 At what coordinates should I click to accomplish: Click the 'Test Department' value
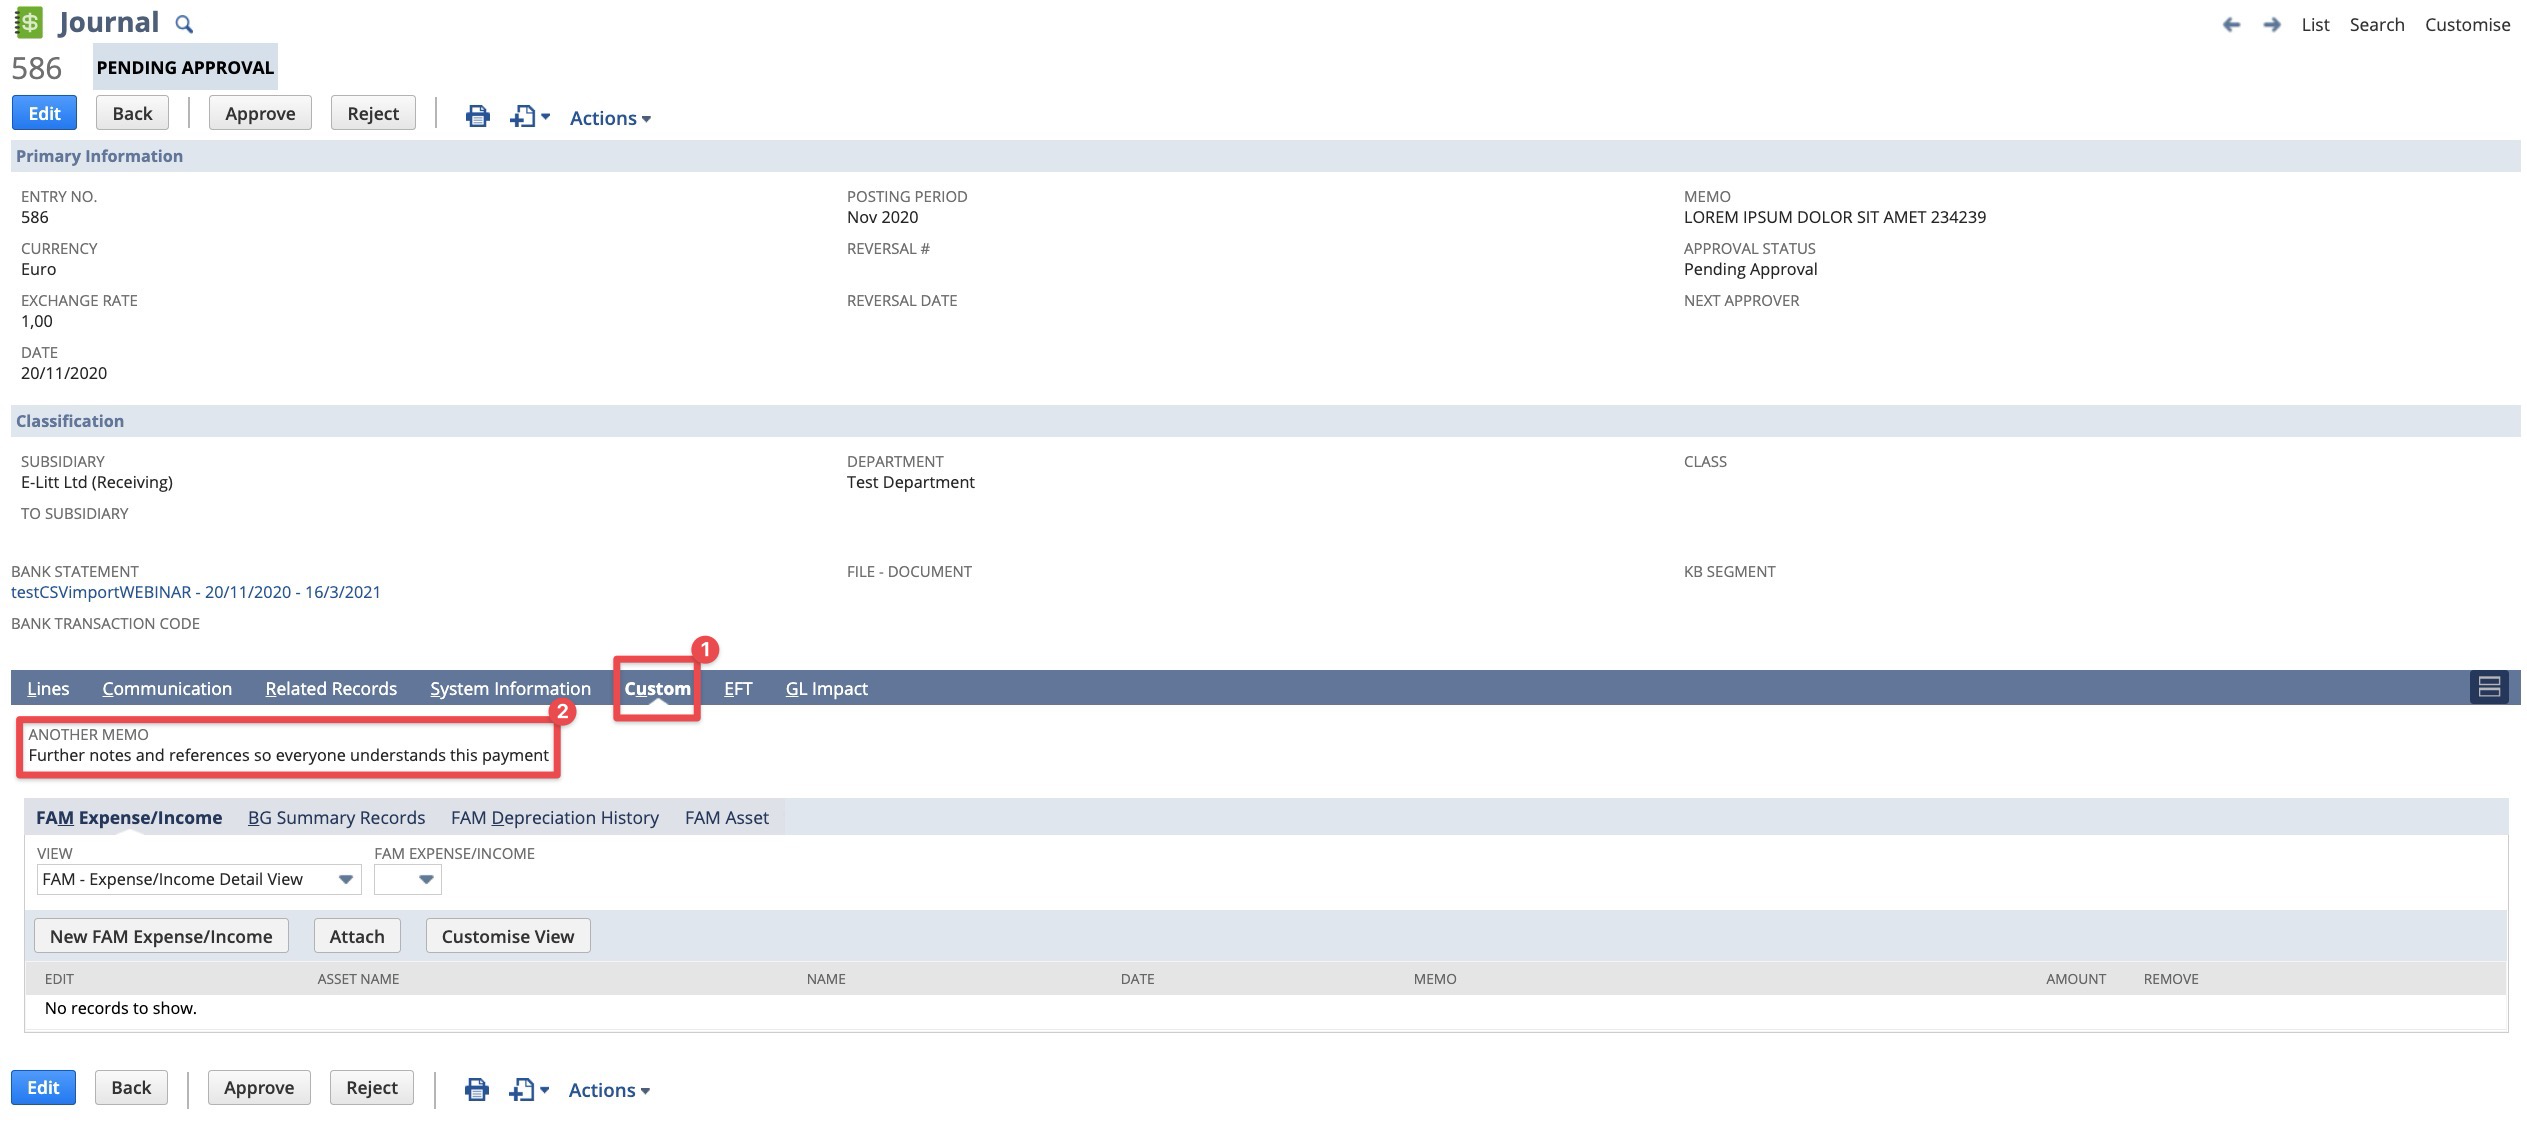pyautogui.click(x=910, y=482)
